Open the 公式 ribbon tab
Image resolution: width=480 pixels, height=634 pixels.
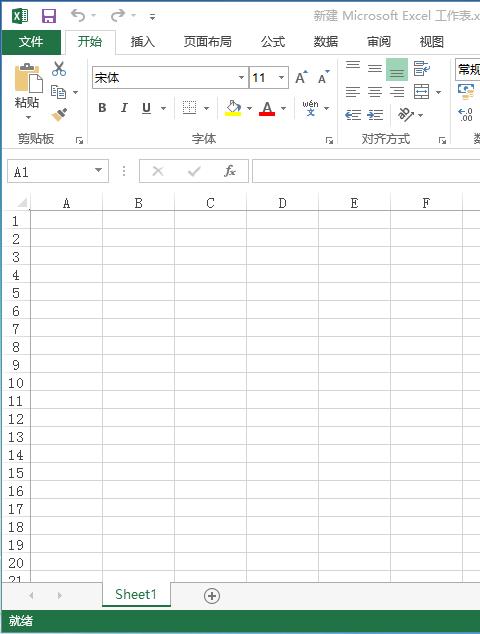[273, 42]
